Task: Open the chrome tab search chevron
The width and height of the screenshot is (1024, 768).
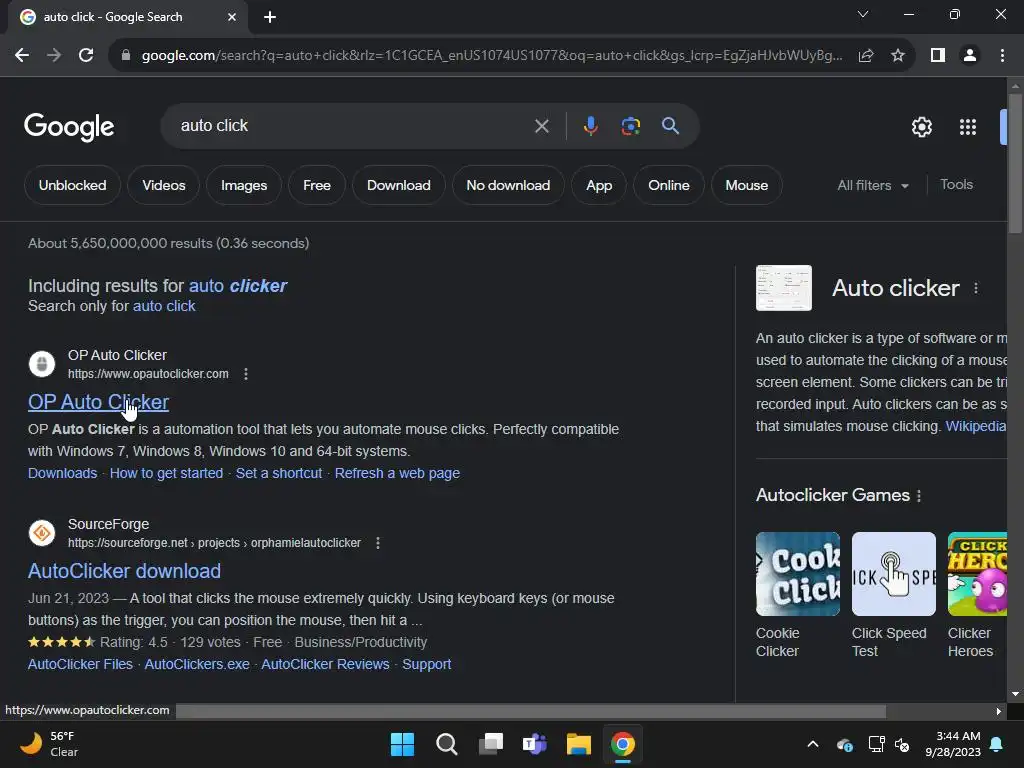Action: pyautogui.click(x=863, y=14)
